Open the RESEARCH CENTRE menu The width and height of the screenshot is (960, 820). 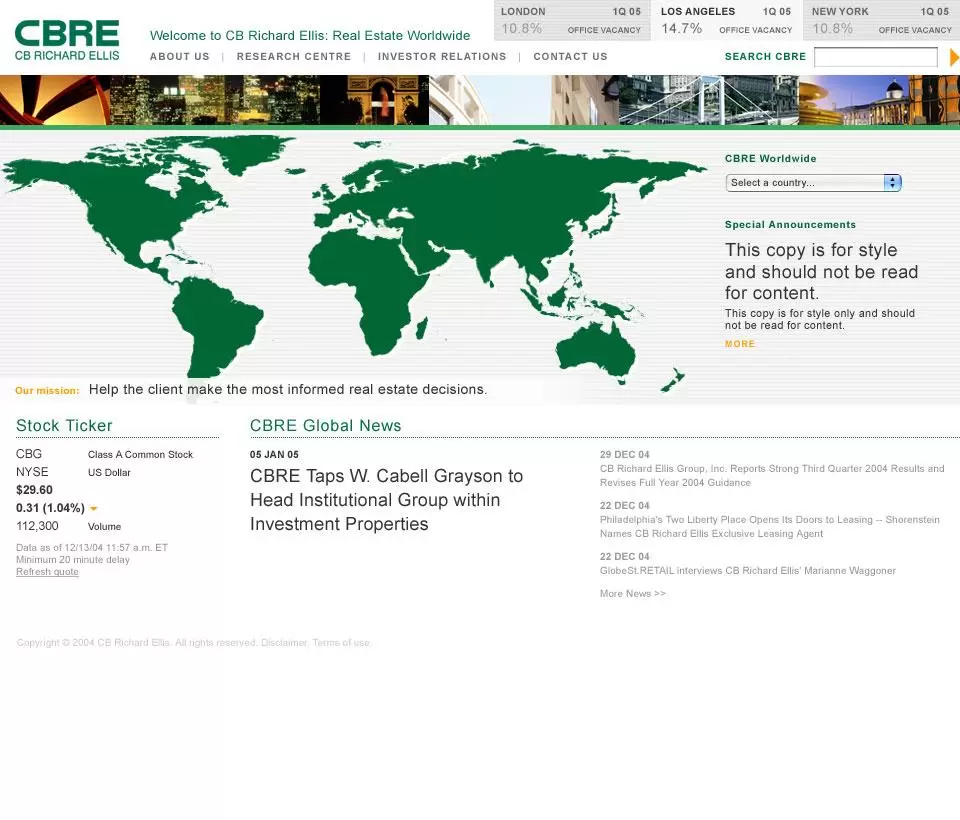pyautogui.click(x=293, y=57)
